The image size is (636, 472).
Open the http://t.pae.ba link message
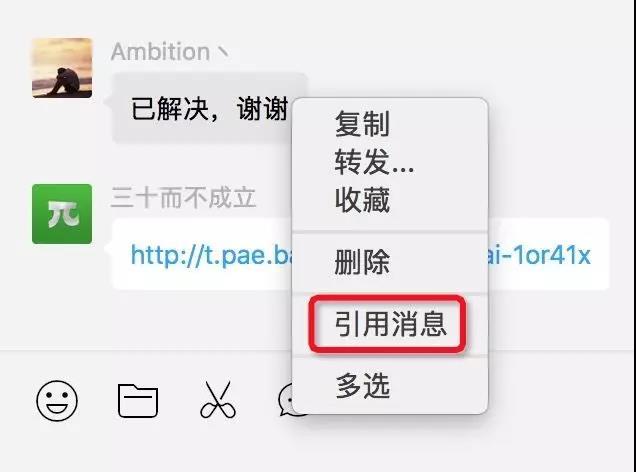pyautogui.click(x=211, y=255)
